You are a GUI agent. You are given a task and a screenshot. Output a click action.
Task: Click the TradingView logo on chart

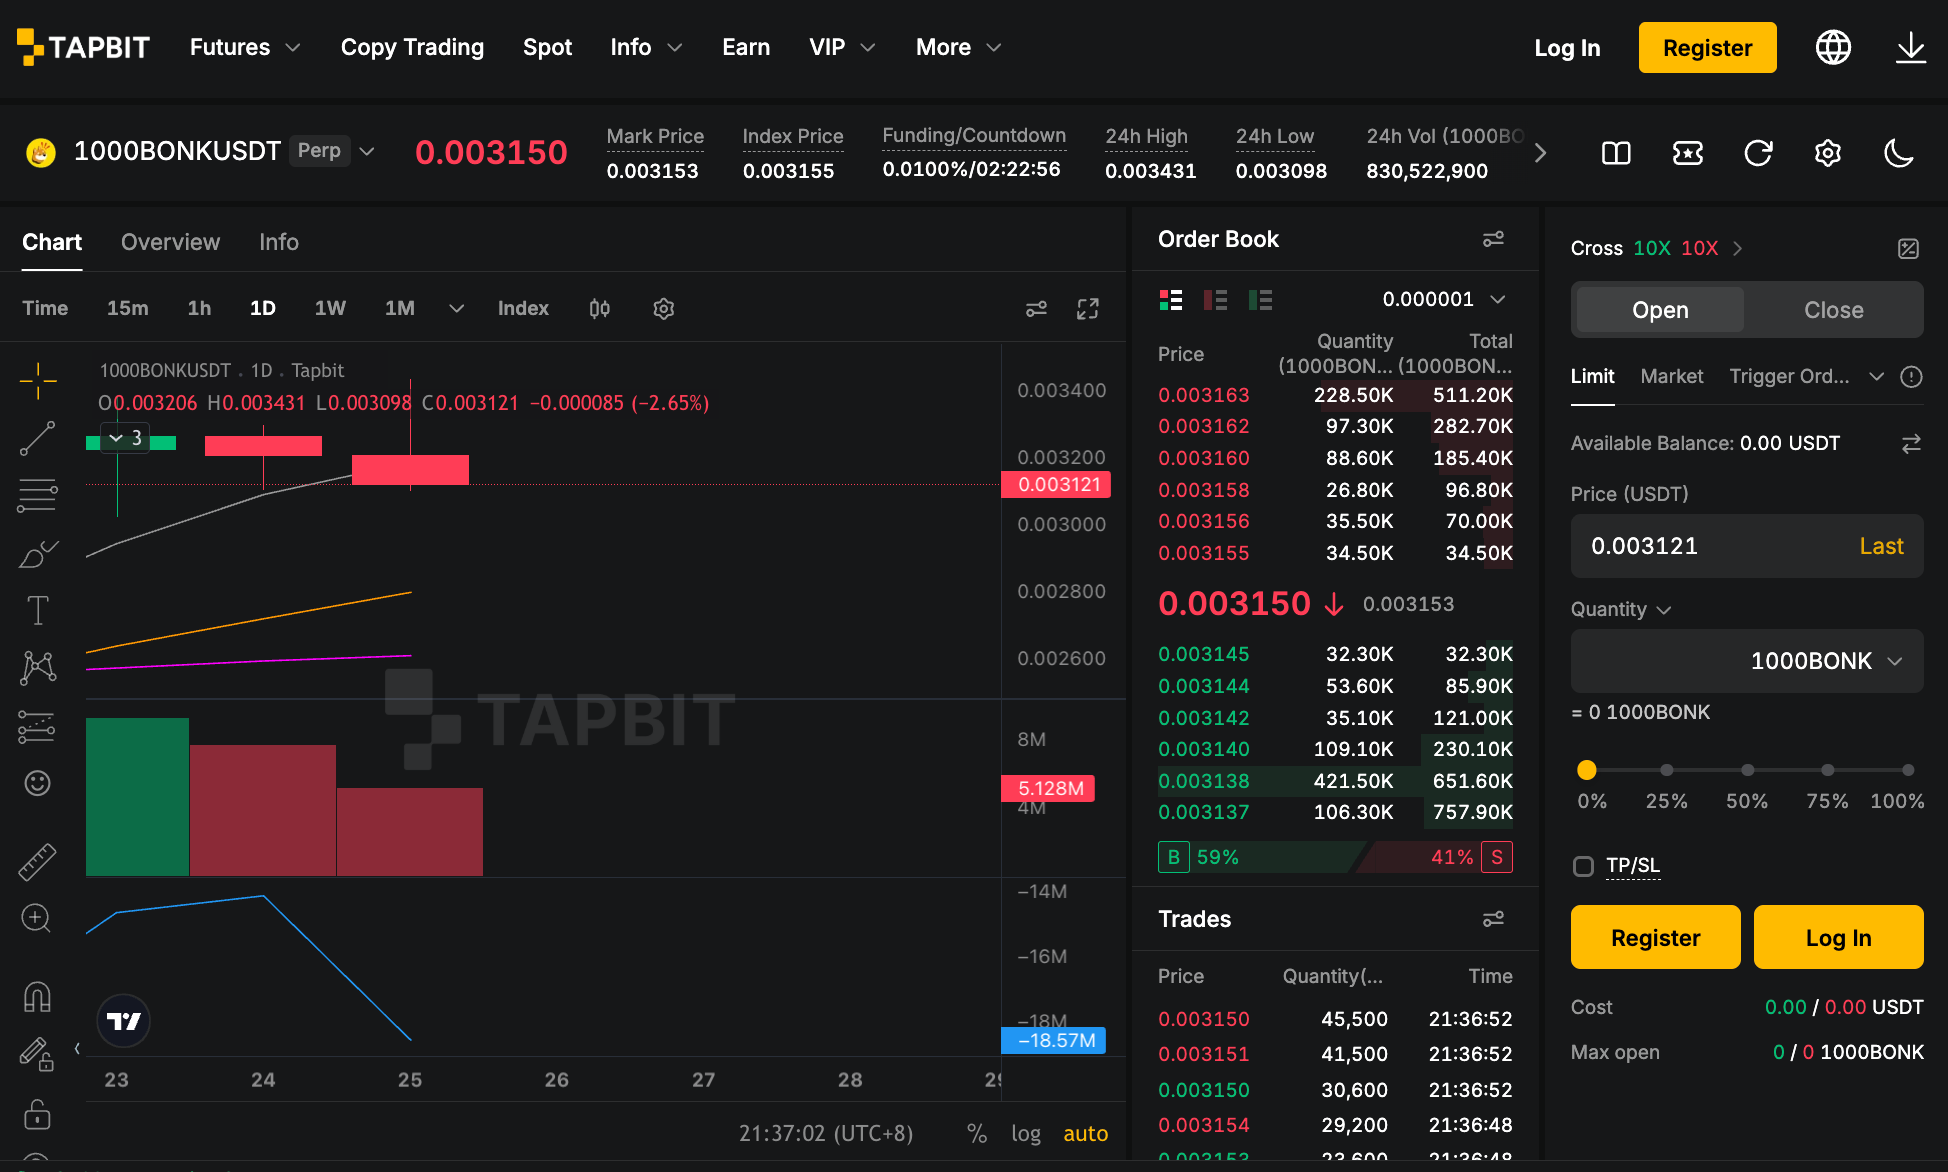[124, 1021]
